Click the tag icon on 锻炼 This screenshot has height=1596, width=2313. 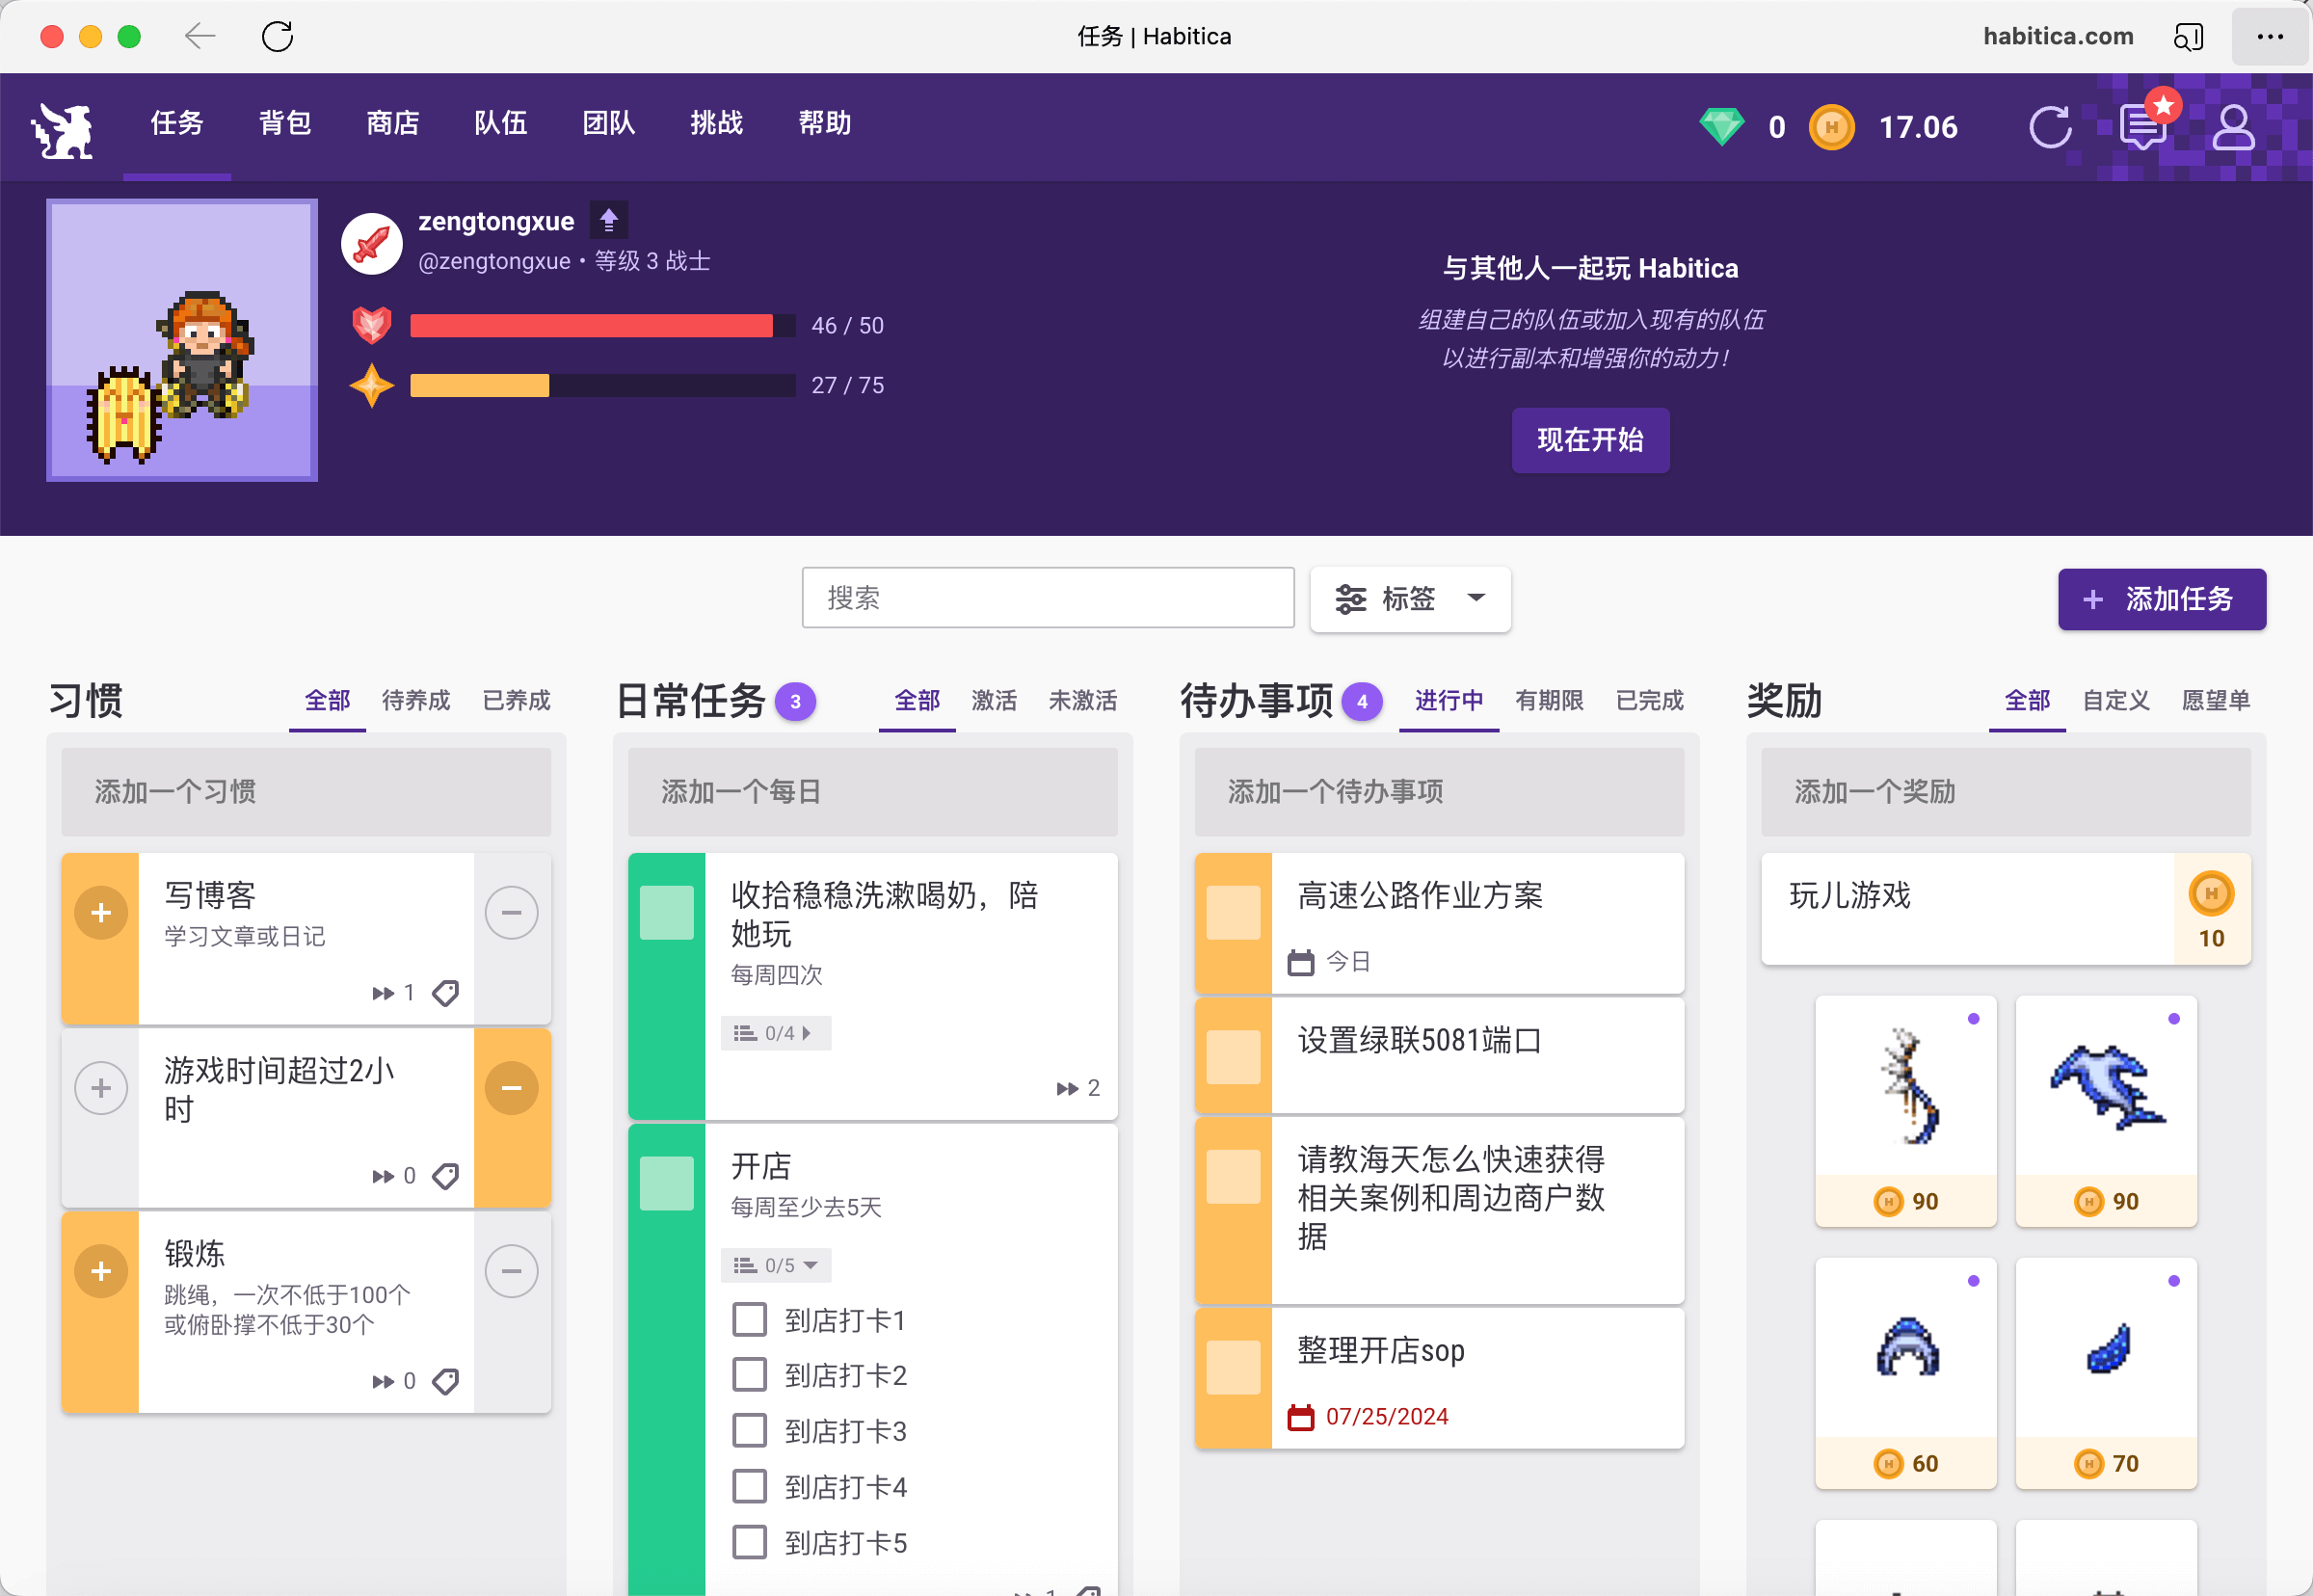pyautogui.click(x=445, y=1381)
